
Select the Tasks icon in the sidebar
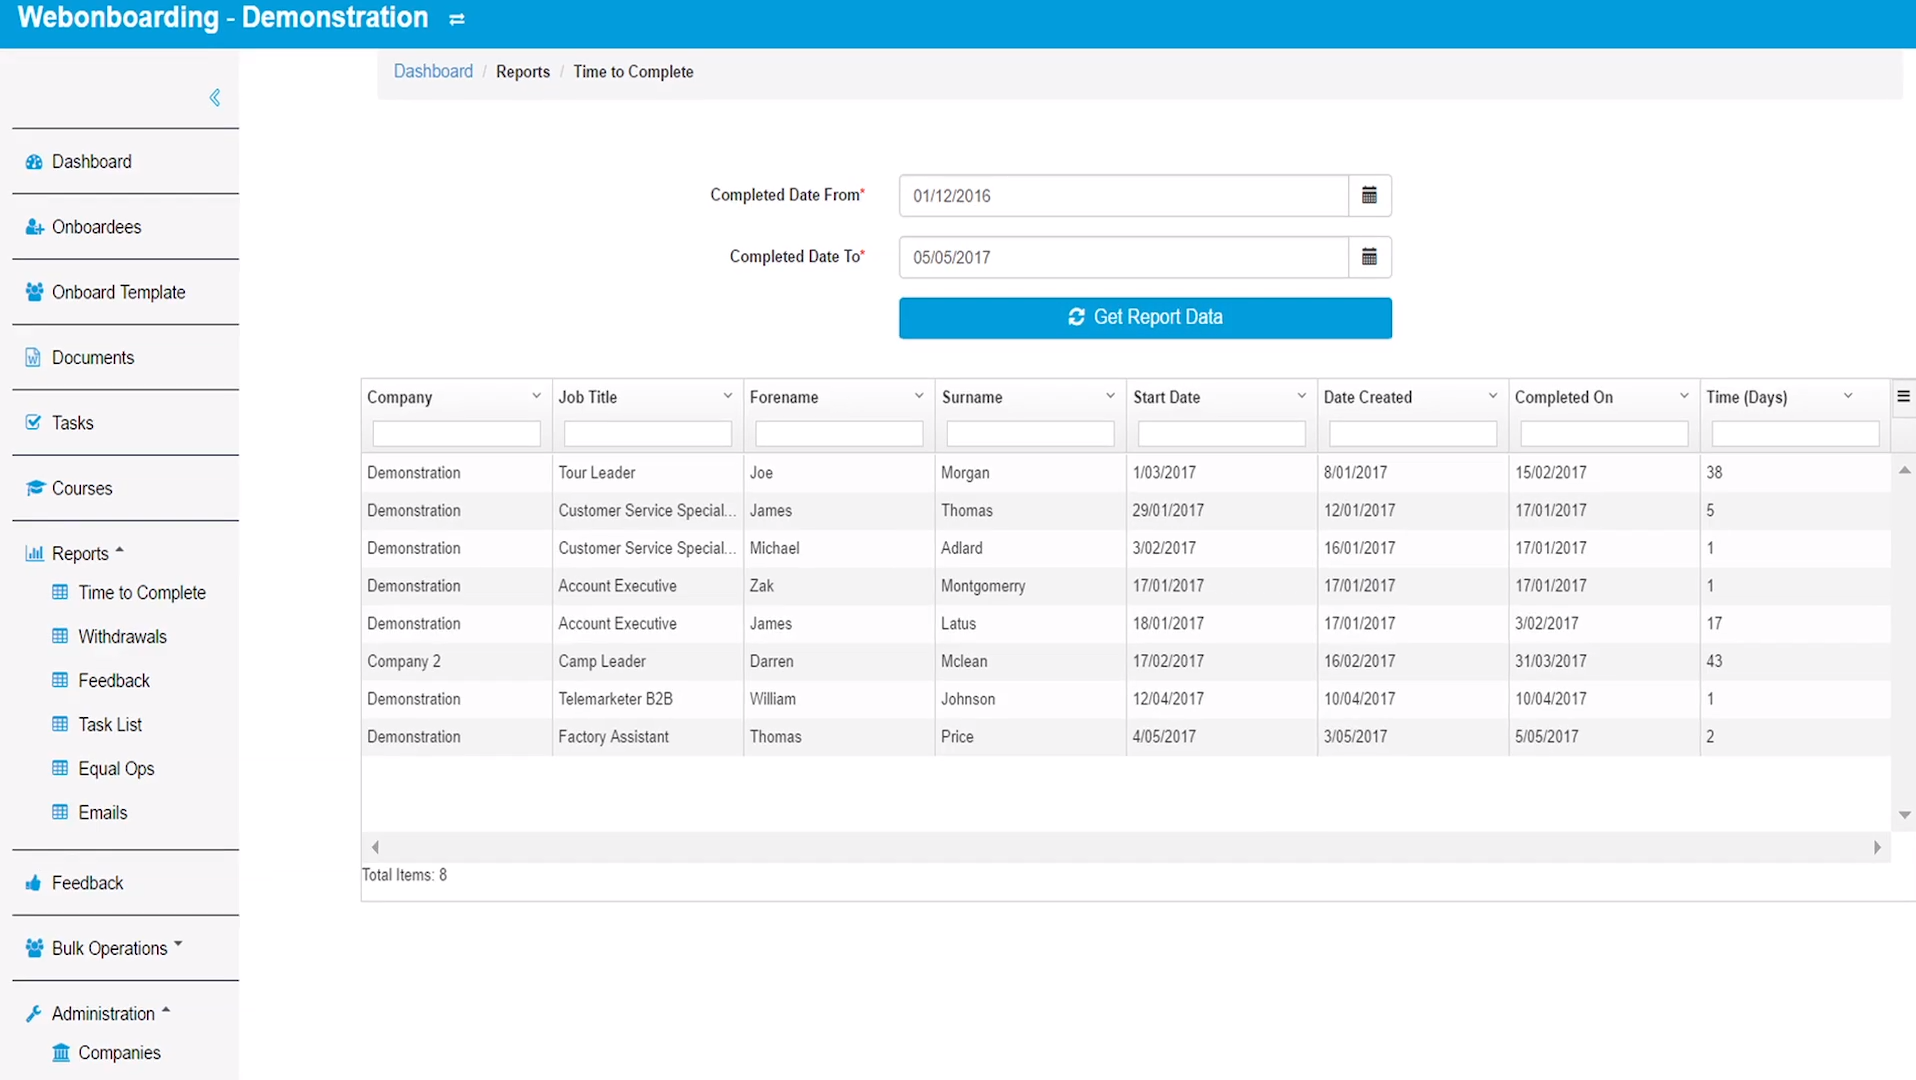coord(33,422)
